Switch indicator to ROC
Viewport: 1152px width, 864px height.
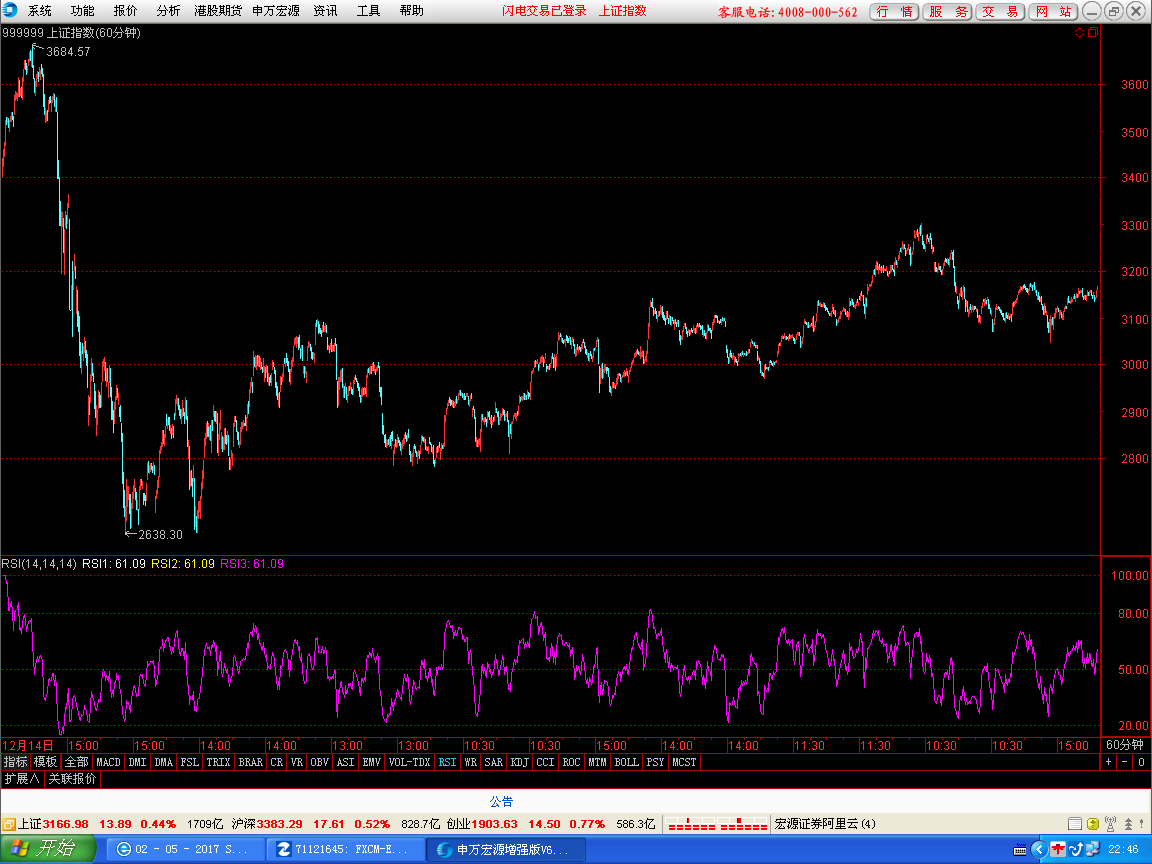[x=572, y=762]
